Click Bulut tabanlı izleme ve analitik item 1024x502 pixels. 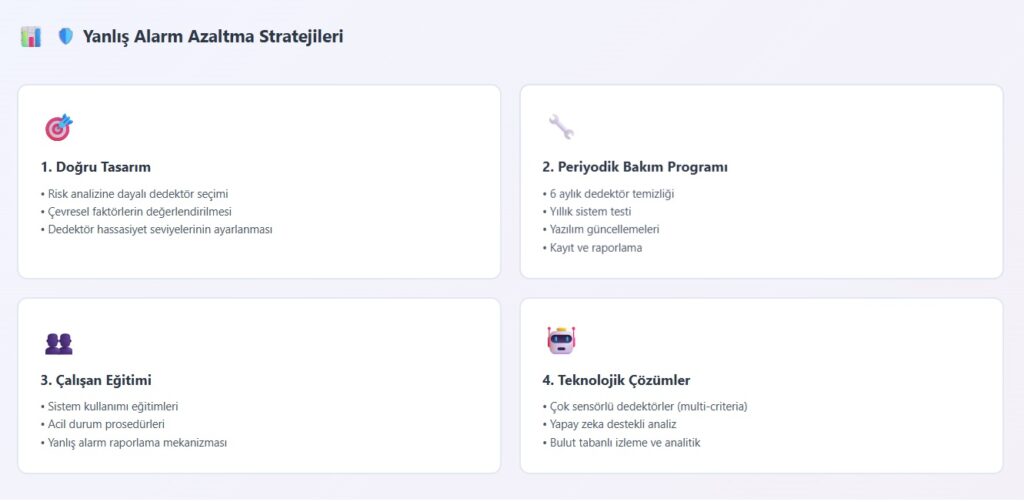[x=624, y=442]
